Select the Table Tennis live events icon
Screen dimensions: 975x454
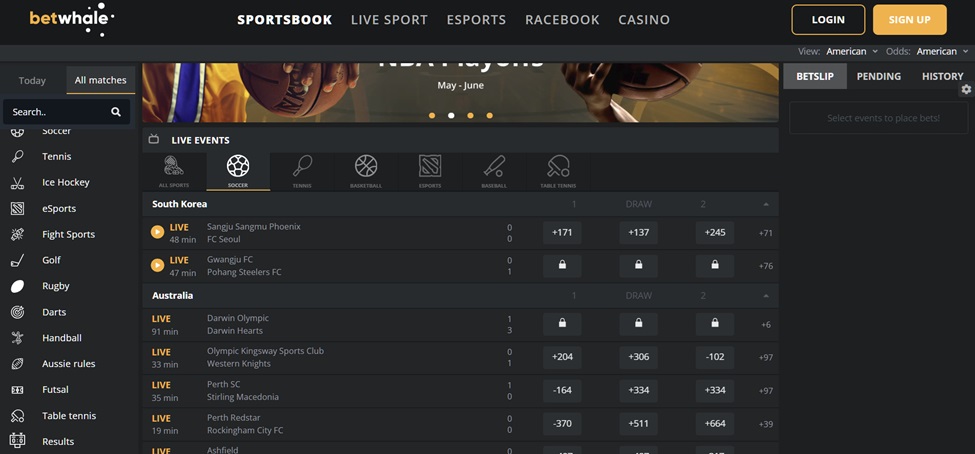pos(558,170)
